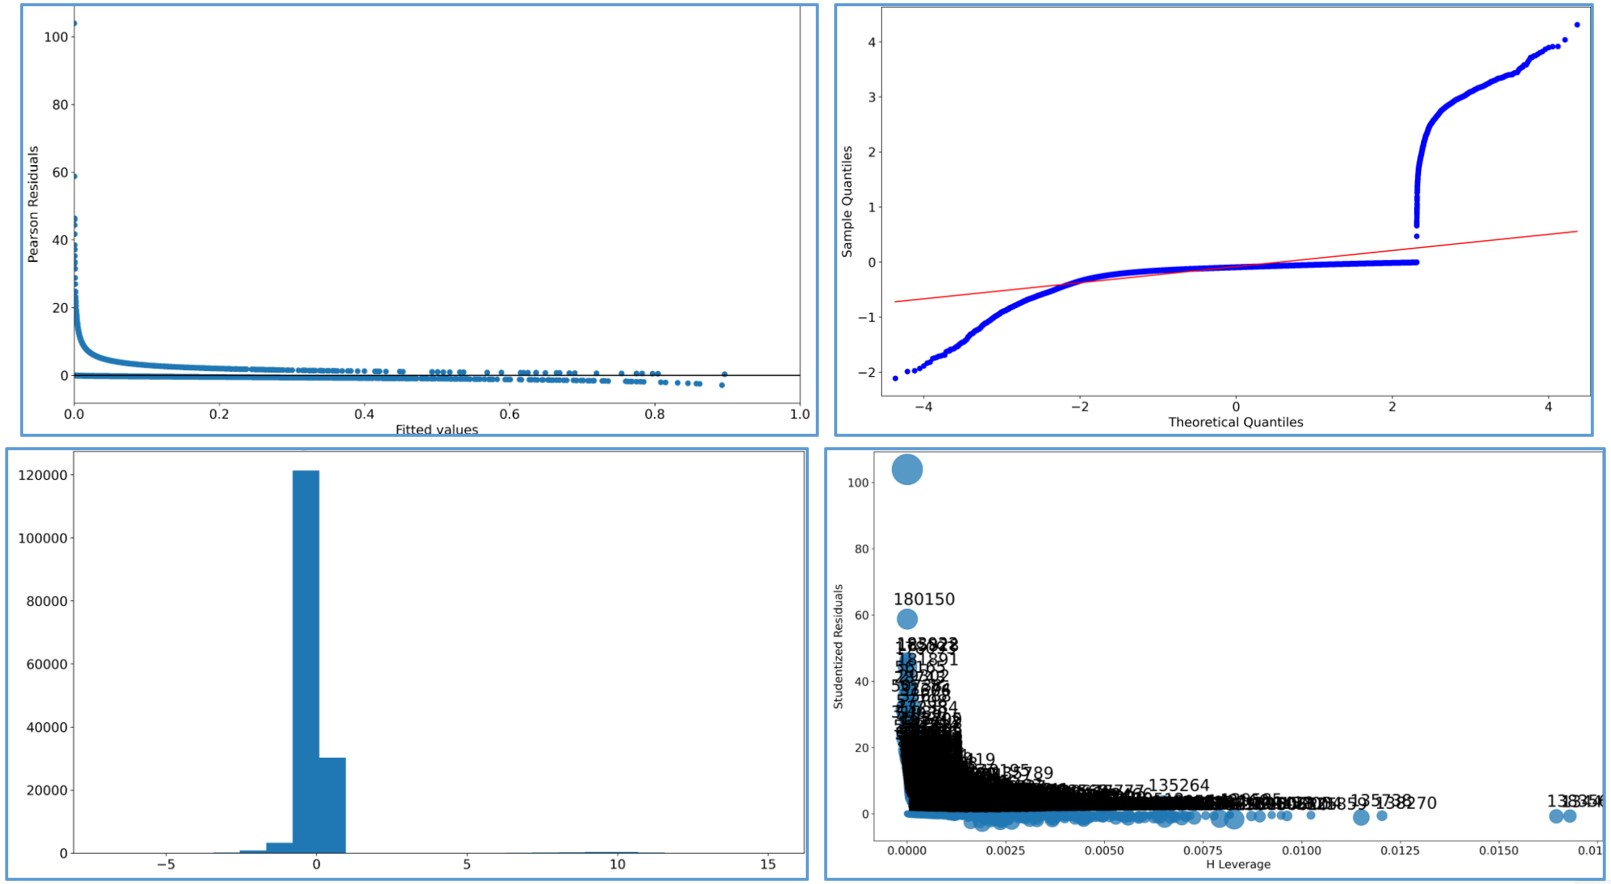Click the "15" tick on the histogram x-axis

pos(767,864)
